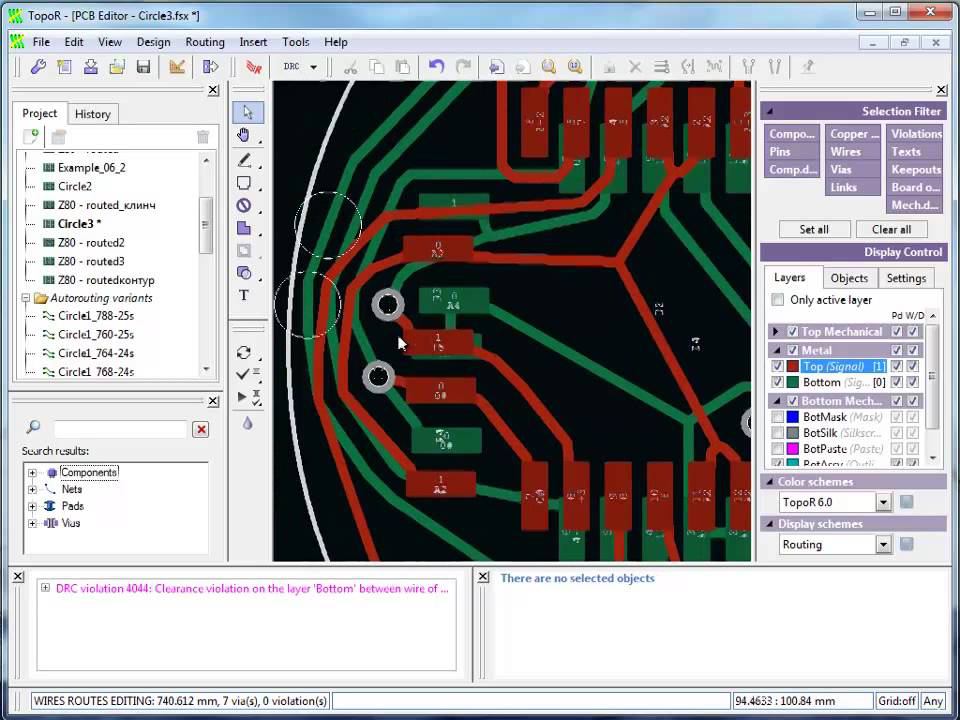The height and width of the screenshot is (720, 960).
Task: Click the redo arrow icon
Action: pyautogui.click(x=463, y=66)
